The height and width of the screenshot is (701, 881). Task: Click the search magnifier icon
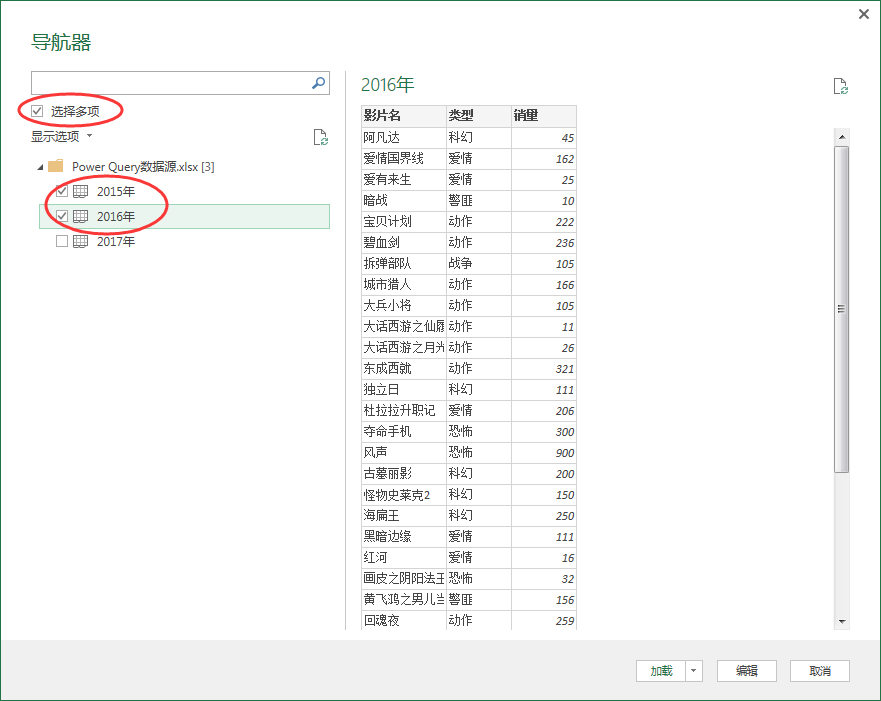click(x=317, y=82)
